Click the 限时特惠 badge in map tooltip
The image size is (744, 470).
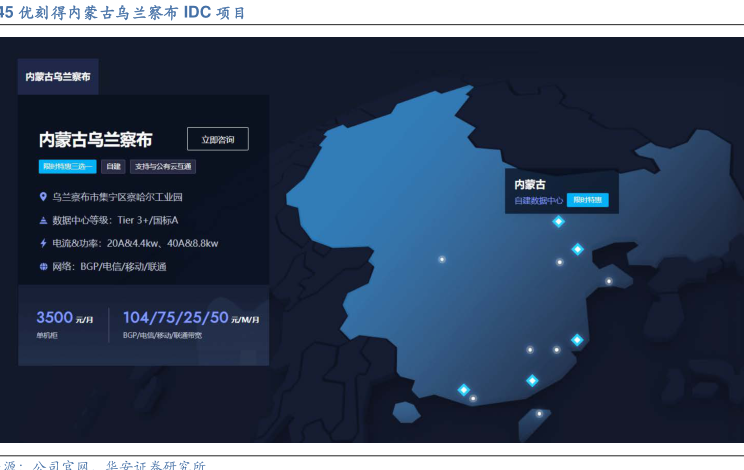587,200
